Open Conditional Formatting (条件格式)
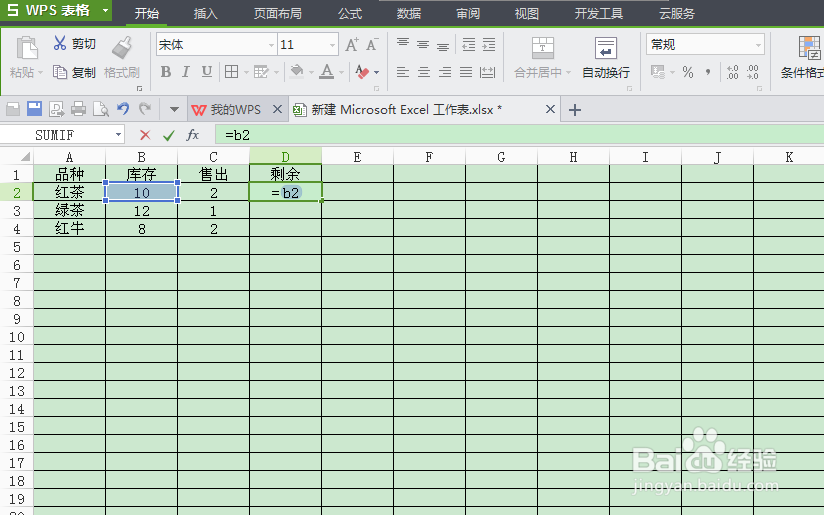This screenshot has width=824, height=515. pos(803,57)
